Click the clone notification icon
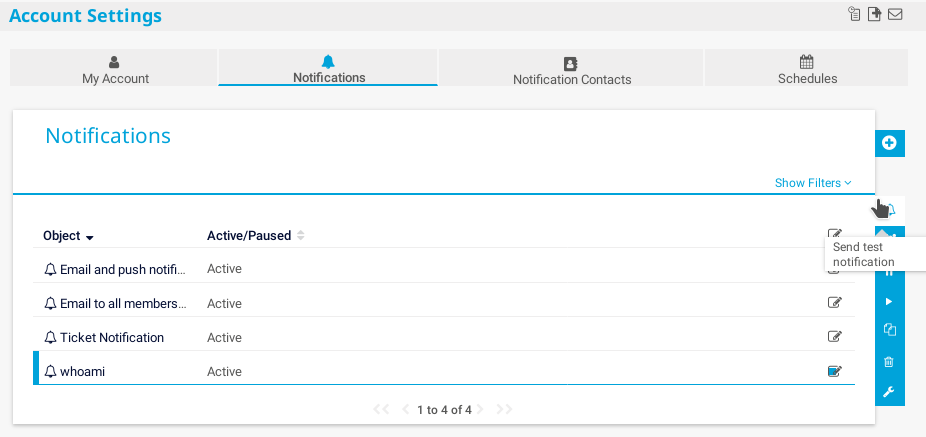This screenshot has height=437, width=926. pos(889,330)
